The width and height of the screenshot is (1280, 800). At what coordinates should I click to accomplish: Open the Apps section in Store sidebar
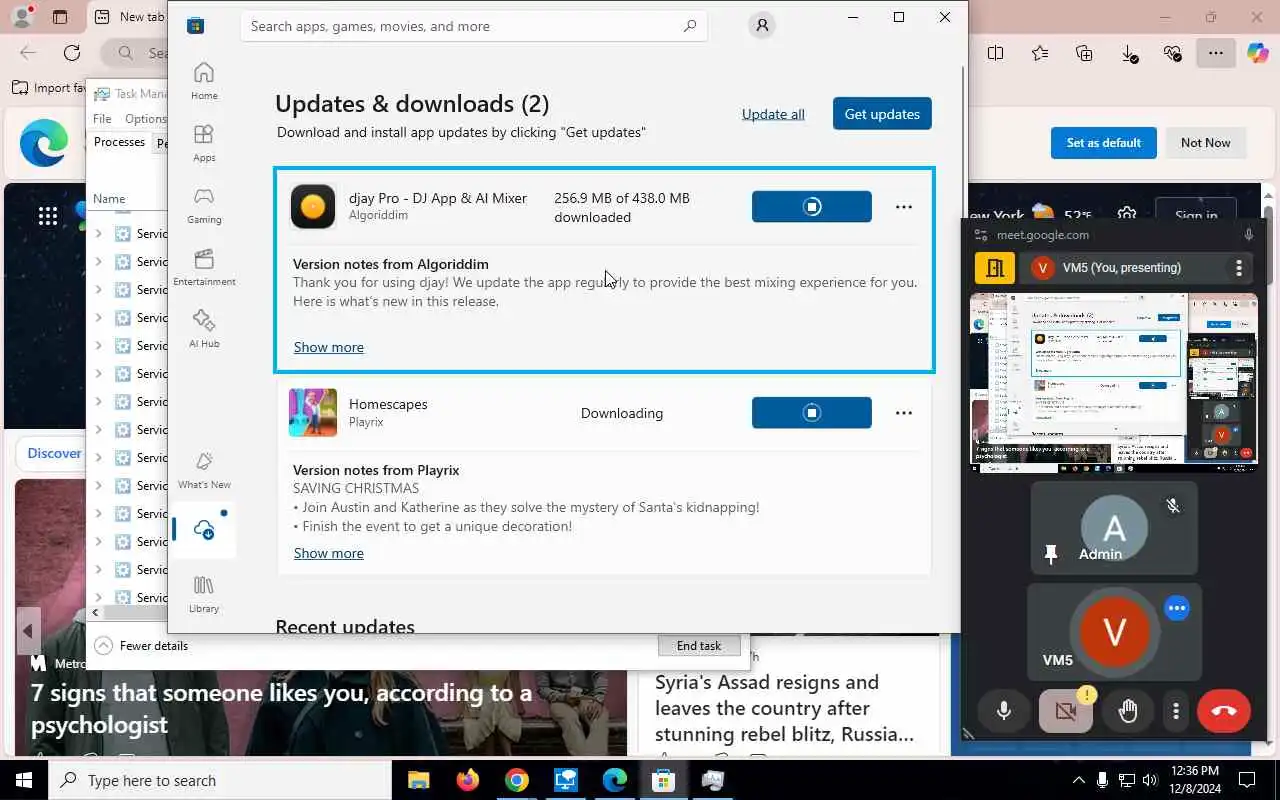pos(204,143)
